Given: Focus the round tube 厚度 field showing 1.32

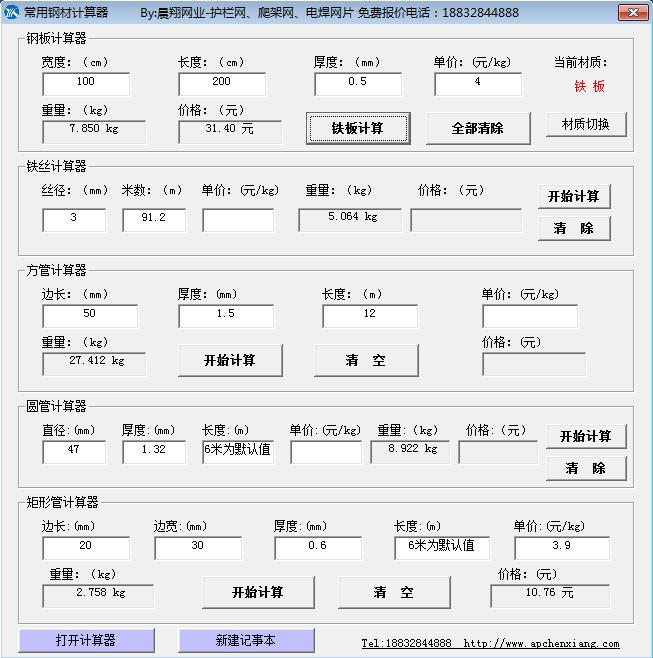Looking at the screenshot, I should (154, 452).
